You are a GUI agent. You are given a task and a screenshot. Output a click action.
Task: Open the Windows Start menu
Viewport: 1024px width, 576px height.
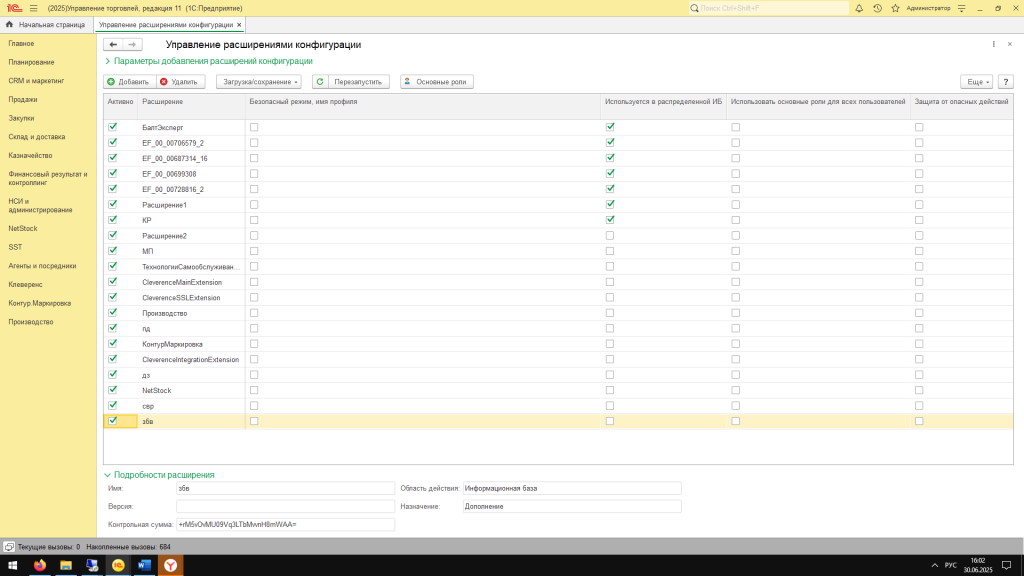12,566
